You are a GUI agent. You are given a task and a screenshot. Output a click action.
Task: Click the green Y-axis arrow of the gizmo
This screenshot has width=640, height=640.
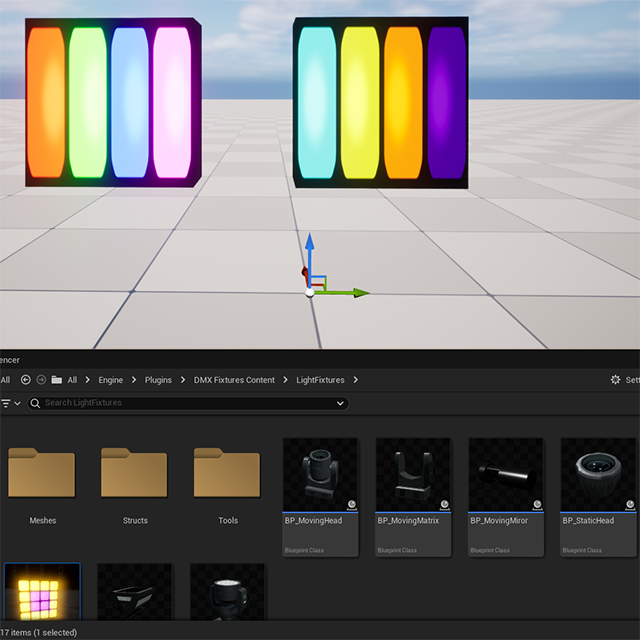(x=356, y=293)
